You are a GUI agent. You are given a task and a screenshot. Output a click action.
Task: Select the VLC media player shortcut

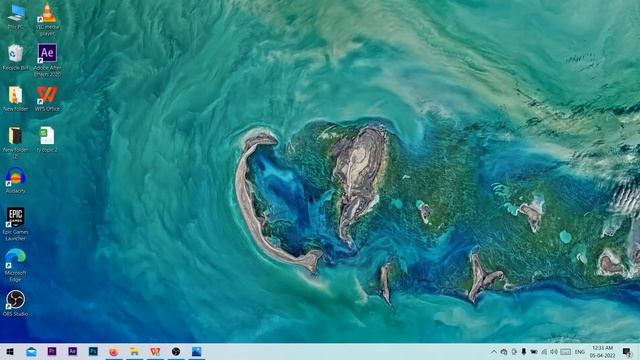coord(47,19)
